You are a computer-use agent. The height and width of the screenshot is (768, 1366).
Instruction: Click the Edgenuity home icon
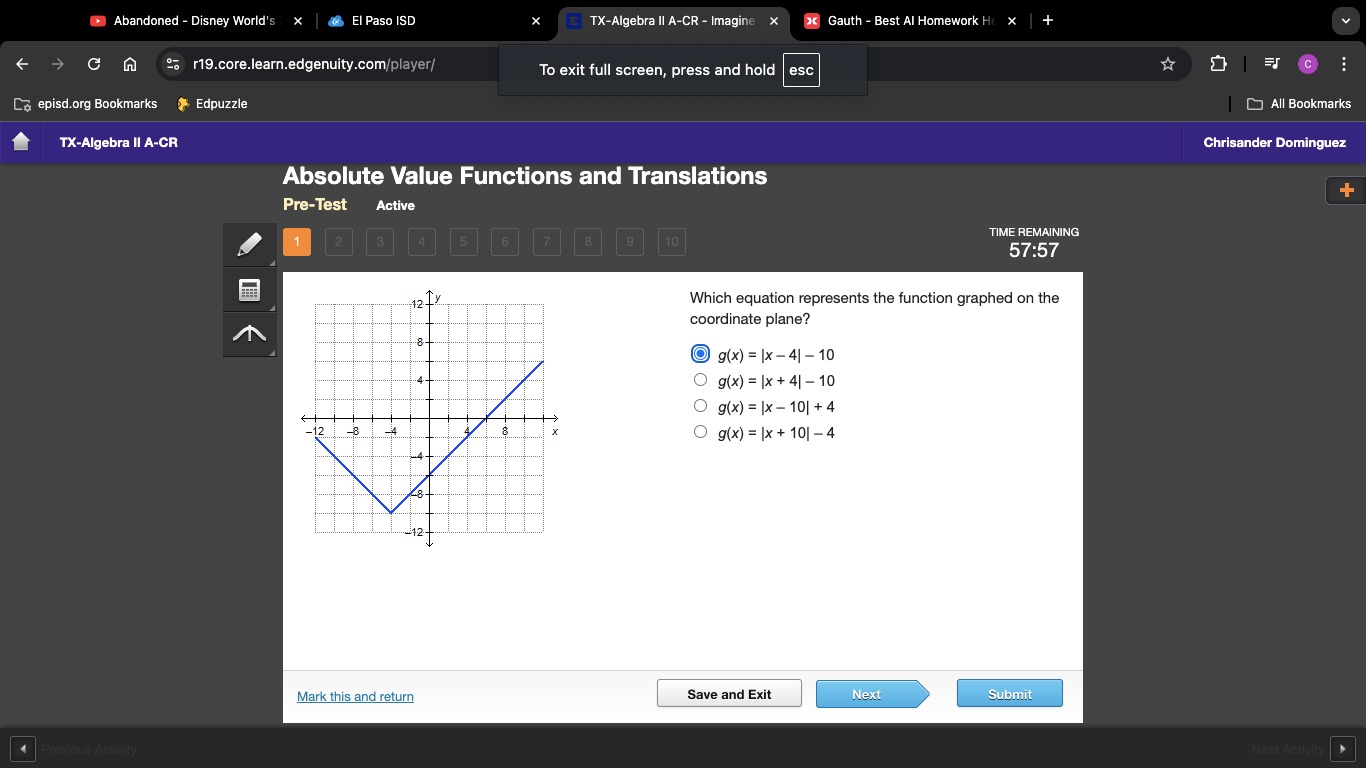[21, 142]
